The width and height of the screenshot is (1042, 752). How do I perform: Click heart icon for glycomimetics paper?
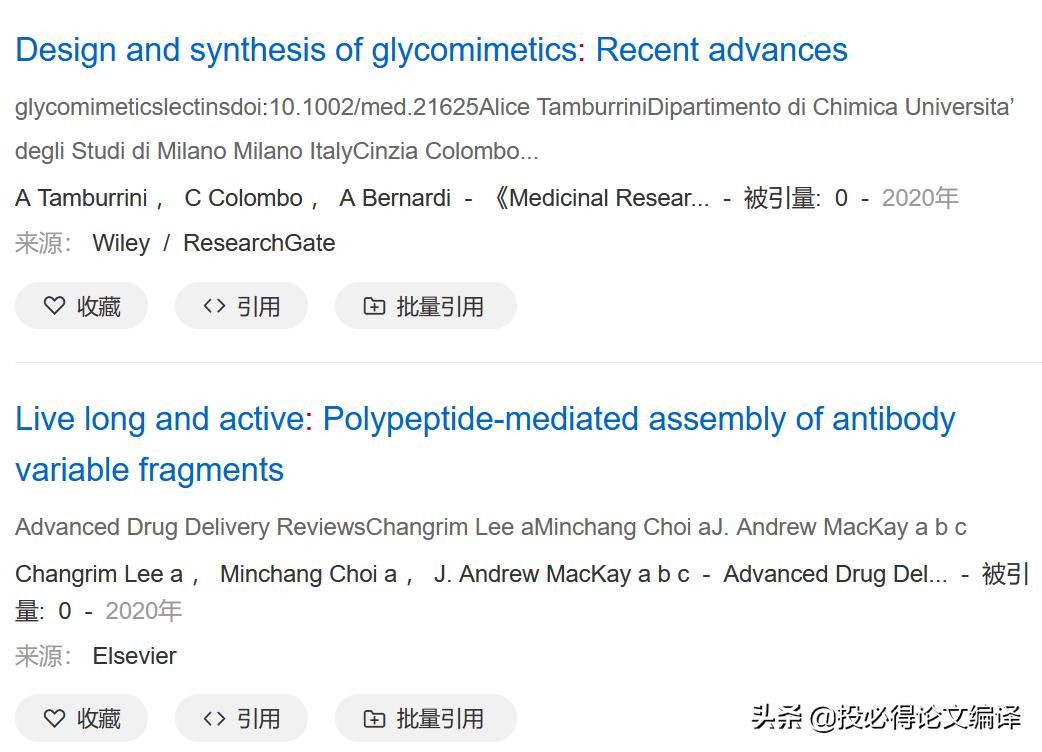(55, 306)
